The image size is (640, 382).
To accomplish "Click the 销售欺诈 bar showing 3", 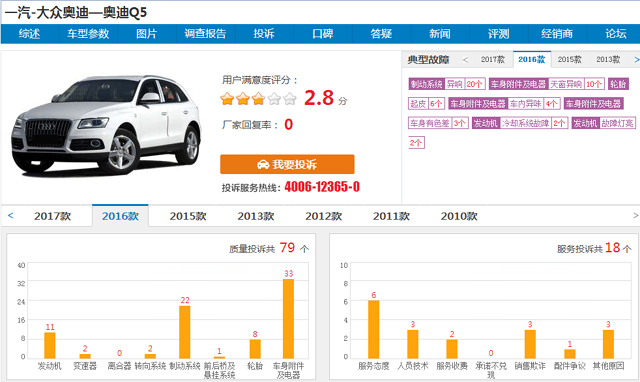I will pos(530,344).
